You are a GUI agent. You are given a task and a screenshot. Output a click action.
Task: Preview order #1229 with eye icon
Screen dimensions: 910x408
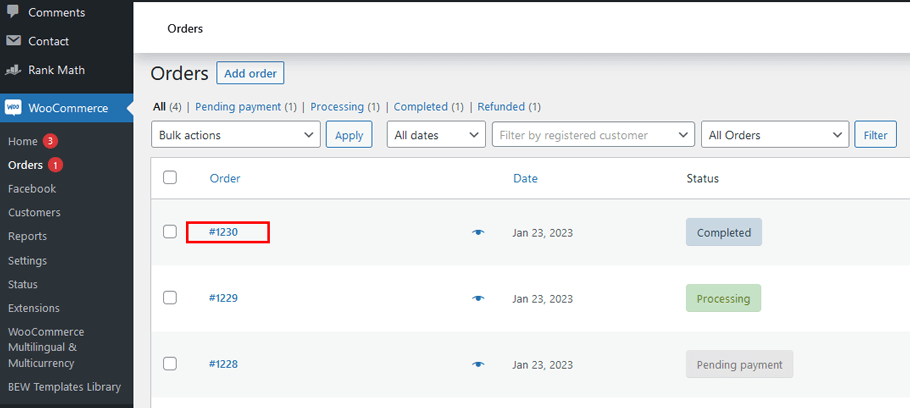tap(478, 298)
